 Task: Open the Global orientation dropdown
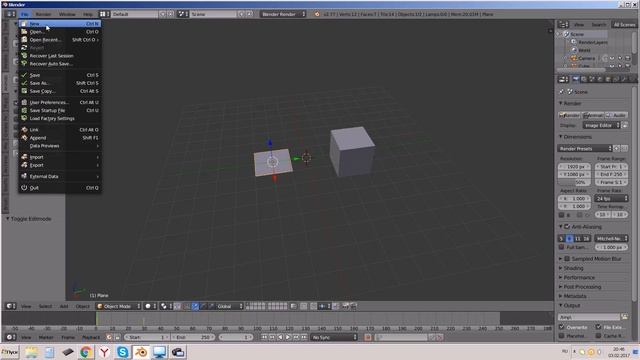[x=230, y=306]
